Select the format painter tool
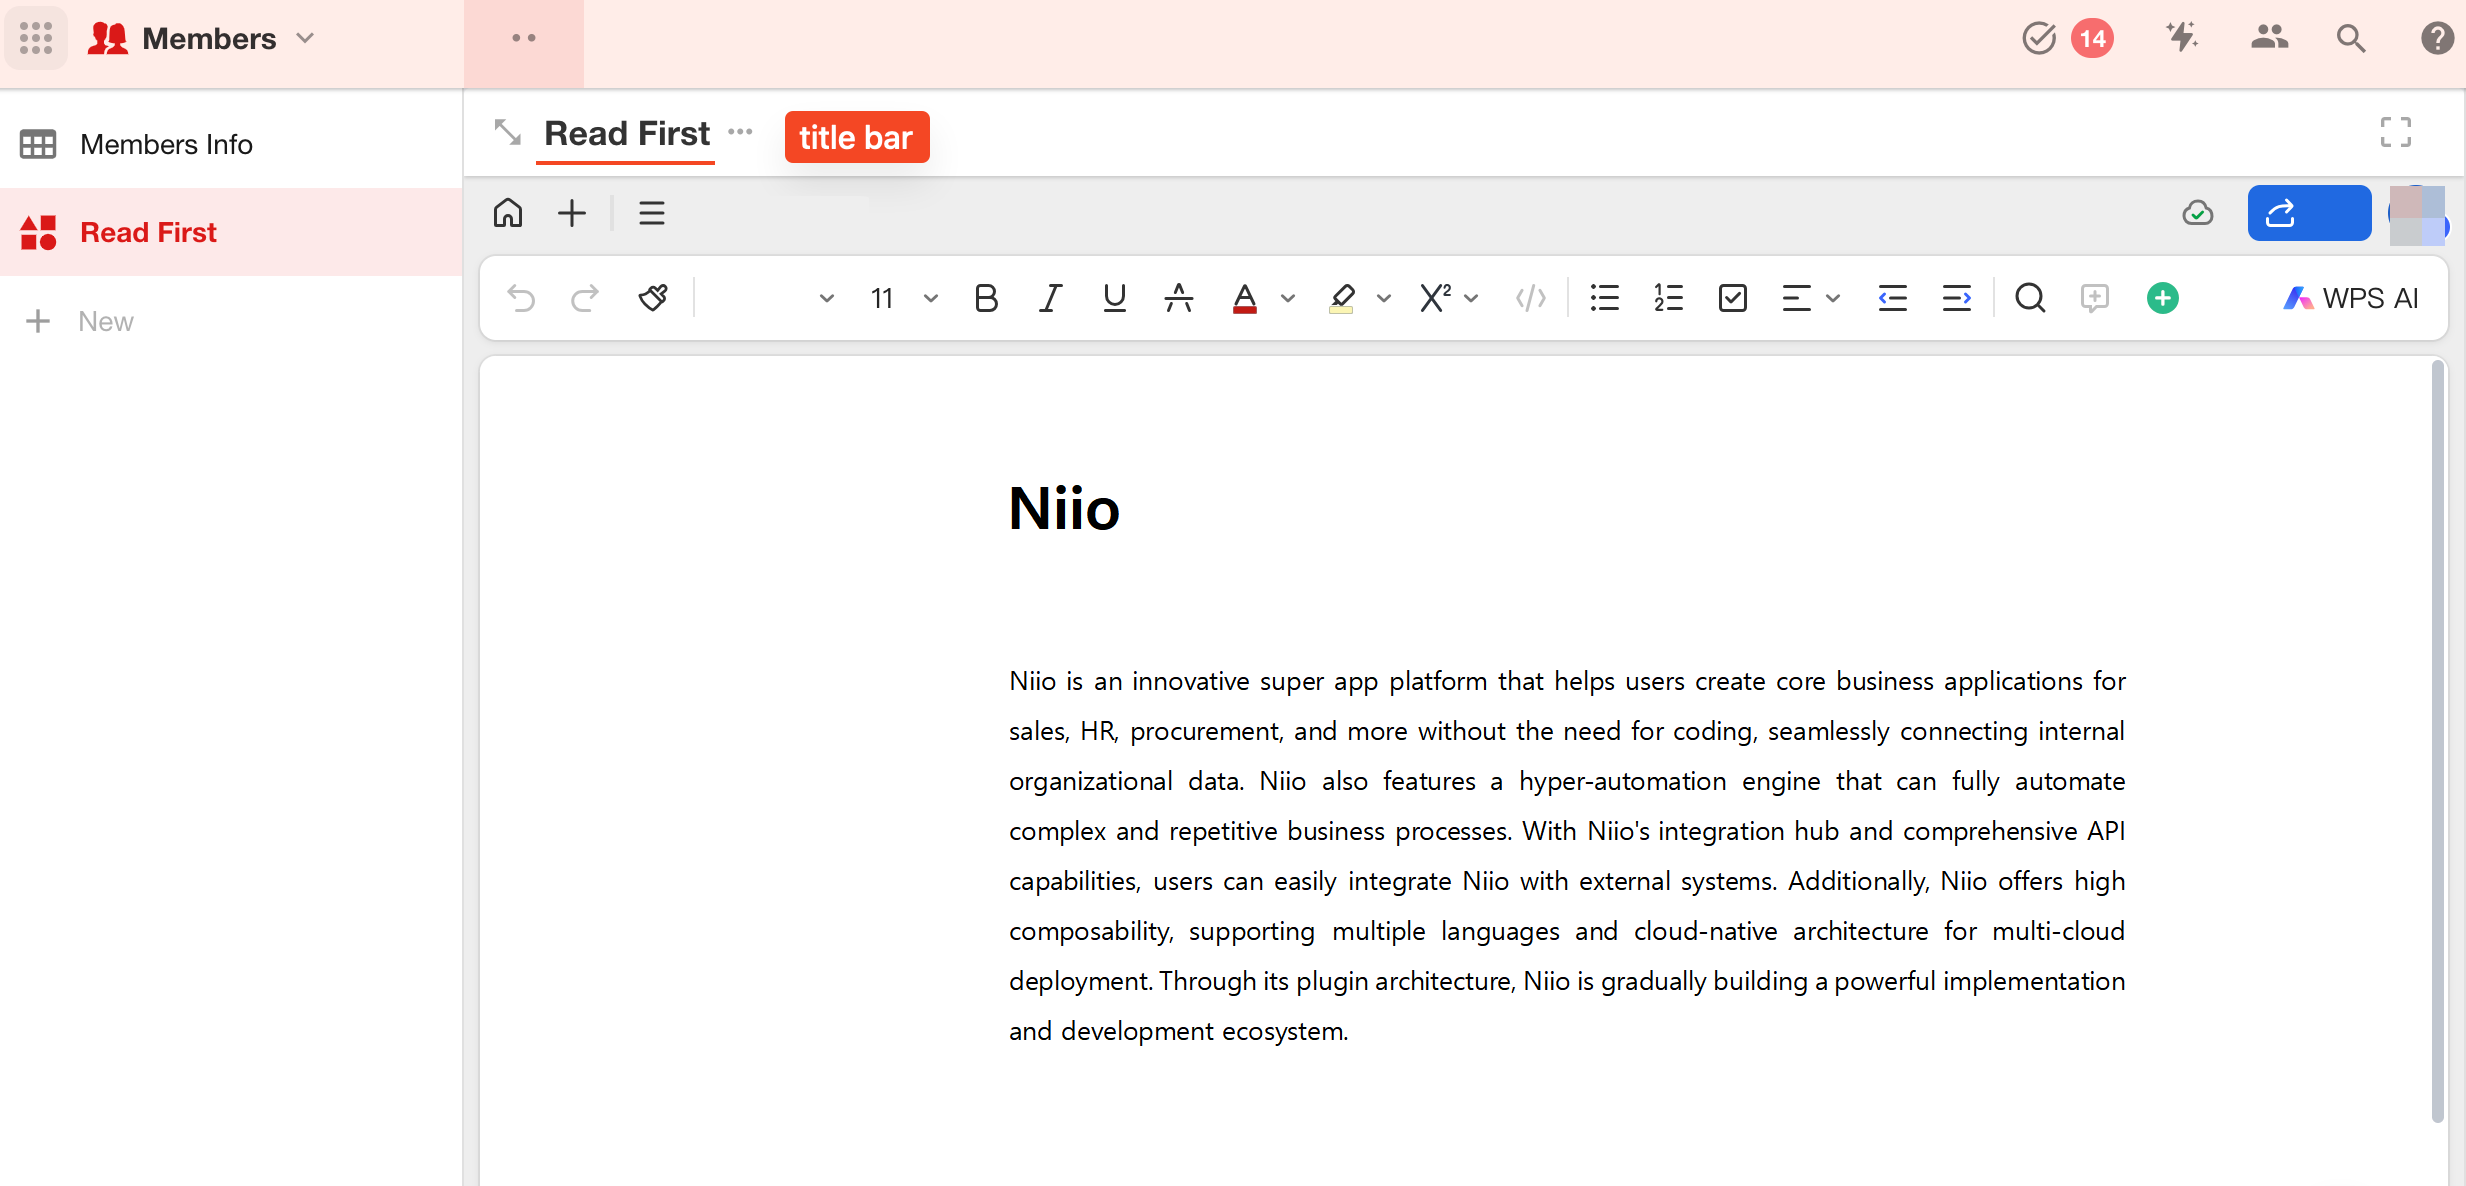The height and width of the screenshot is (1186, 2466). [653, 298]
